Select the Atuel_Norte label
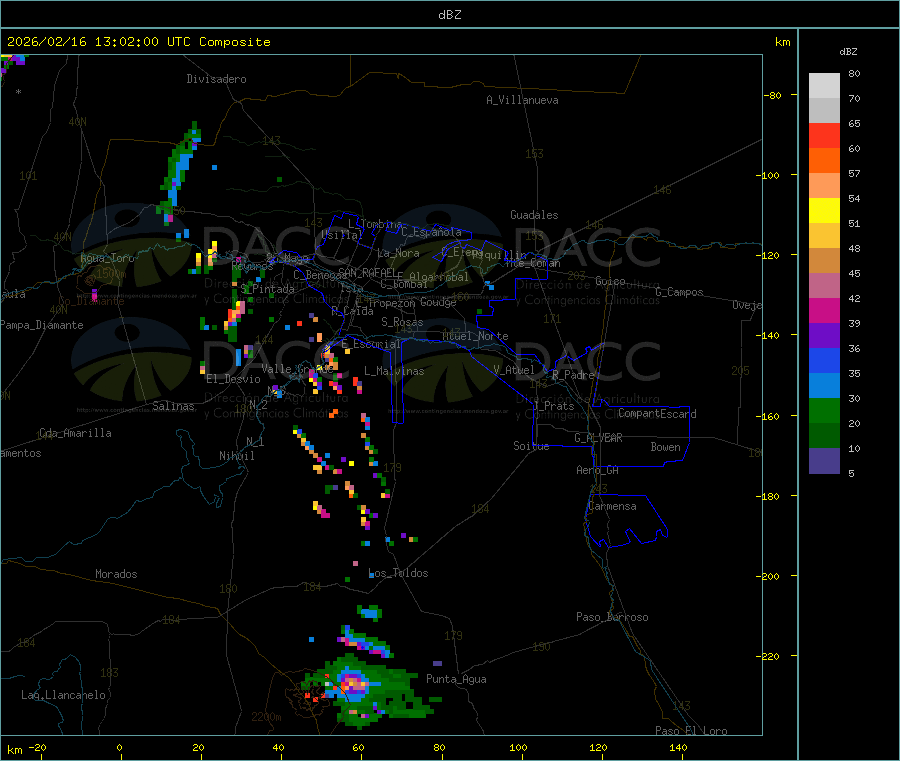This screenshot has width=900, height=761. (475, 336)
